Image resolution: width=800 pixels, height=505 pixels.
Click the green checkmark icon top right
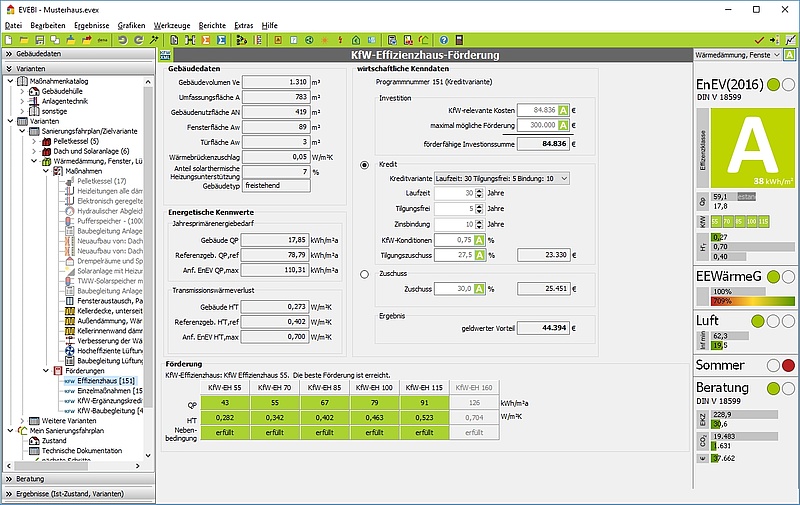(760, 39)
